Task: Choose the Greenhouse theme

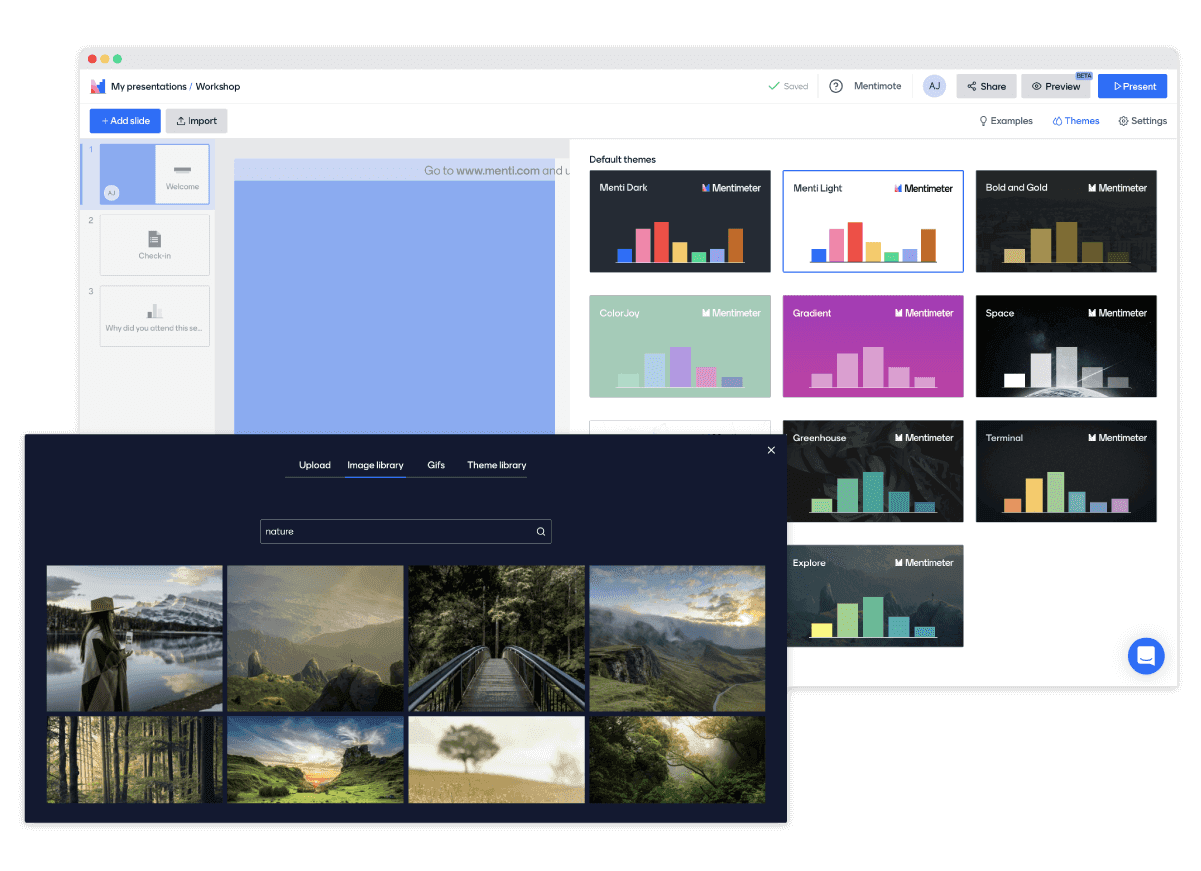Action: pos(875,471)
